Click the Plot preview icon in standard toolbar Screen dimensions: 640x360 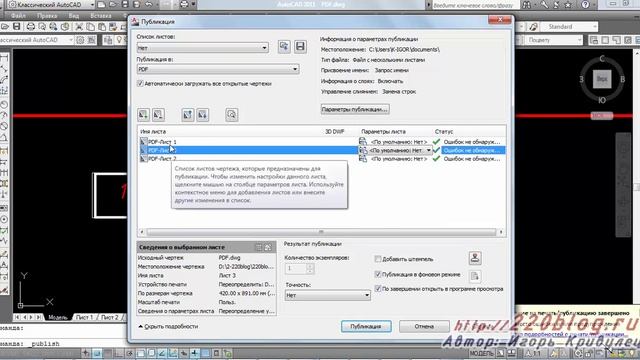[42, 27]
